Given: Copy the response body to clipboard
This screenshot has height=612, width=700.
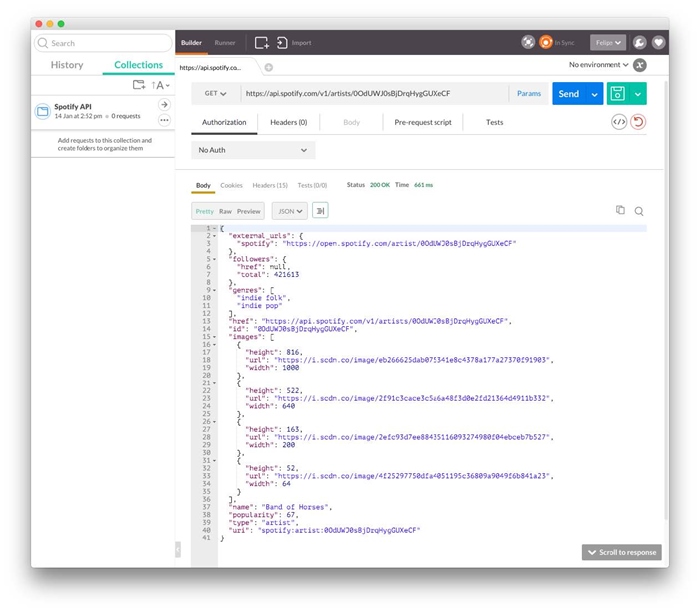Looking at the screenshot, I should coord(620,210).
